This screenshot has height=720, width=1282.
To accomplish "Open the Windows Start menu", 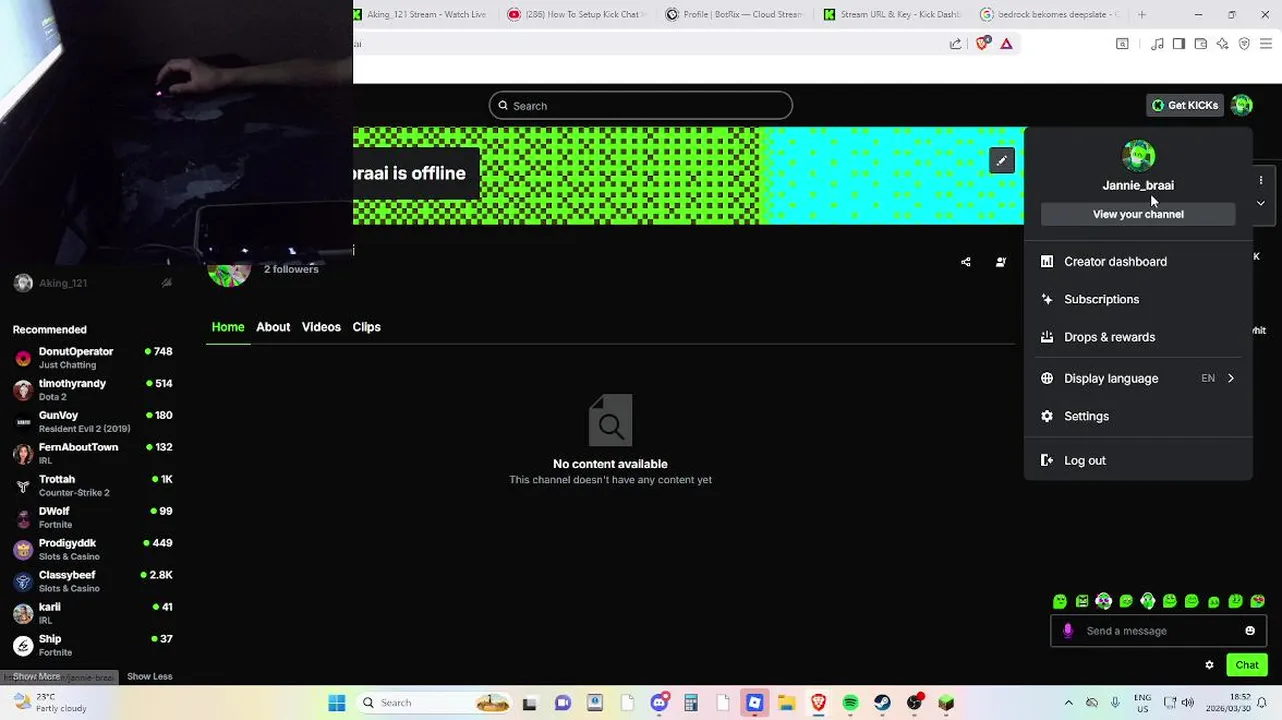I will (337, 703).
